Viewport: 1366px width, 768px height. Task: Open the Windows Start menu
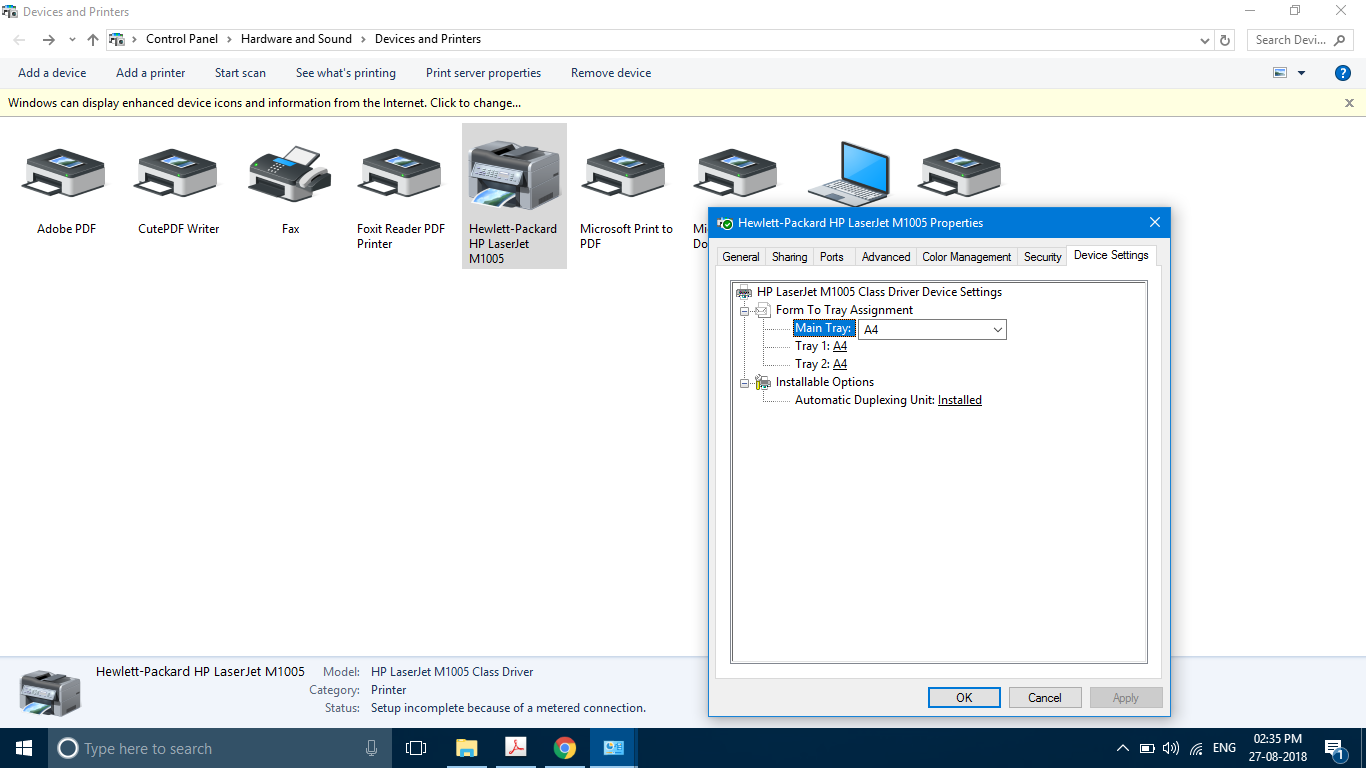coord(23,748)
